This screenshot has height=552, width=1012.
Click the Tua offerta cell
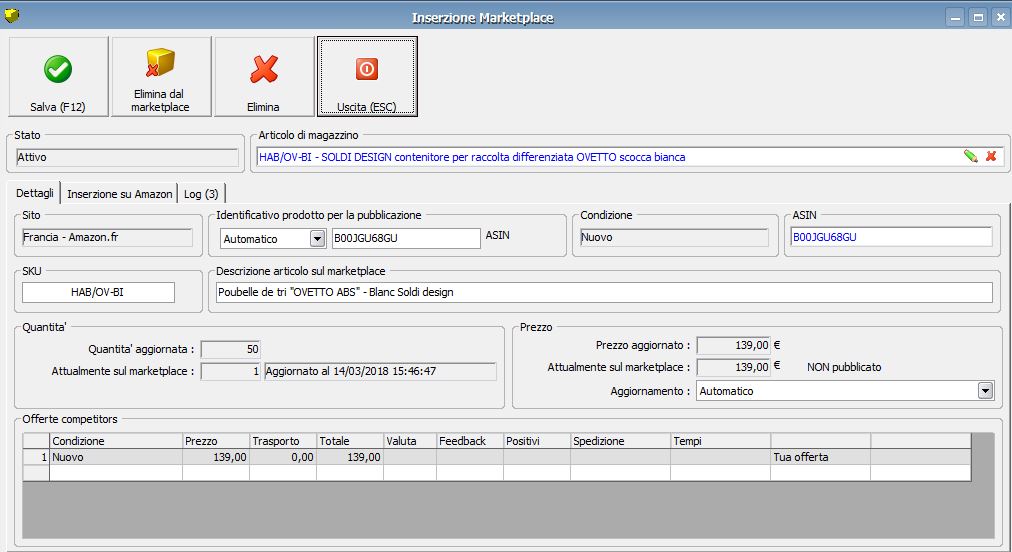821,457
